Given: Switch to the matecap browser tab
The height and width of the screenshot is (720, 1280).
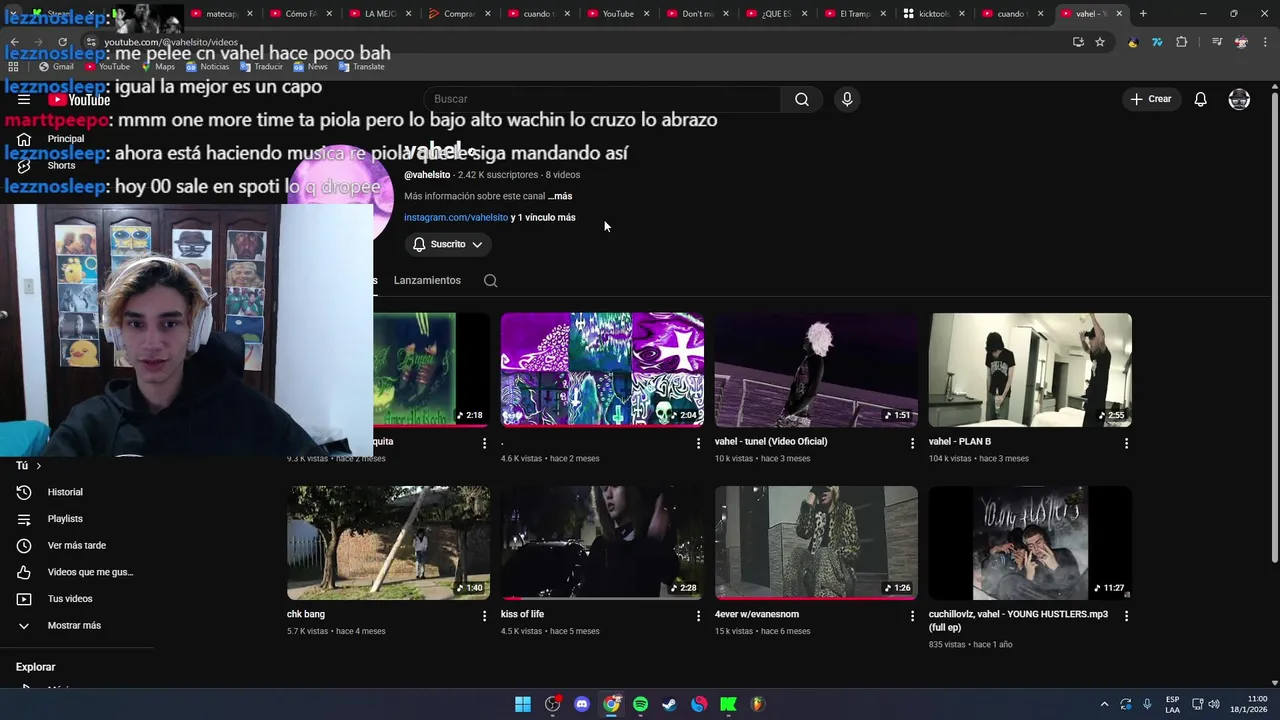Looking at the screenshot, I should click(x=221, y=14).
